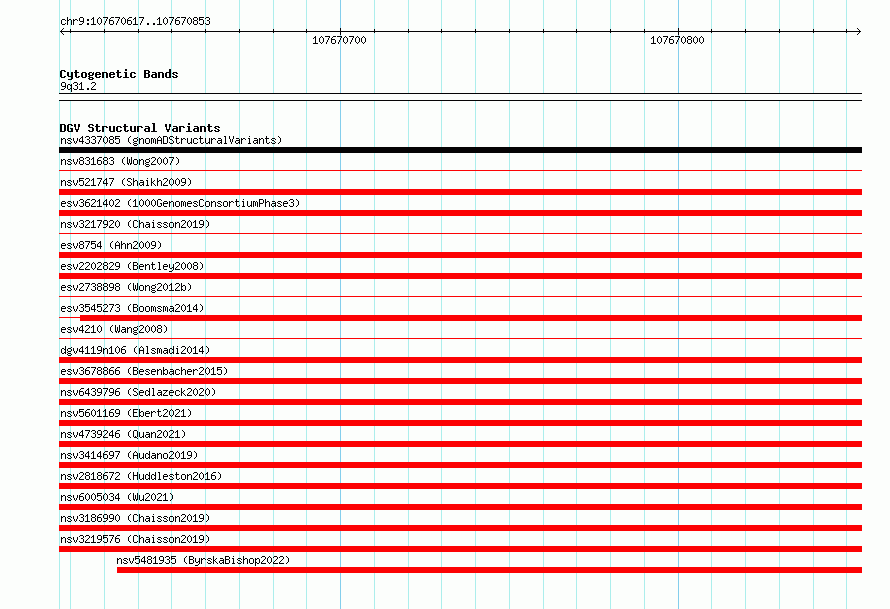Viewport: 890px width, 609px height.
Task: Open variant esv4210 (Wang2008)
Action: point(114,329)
